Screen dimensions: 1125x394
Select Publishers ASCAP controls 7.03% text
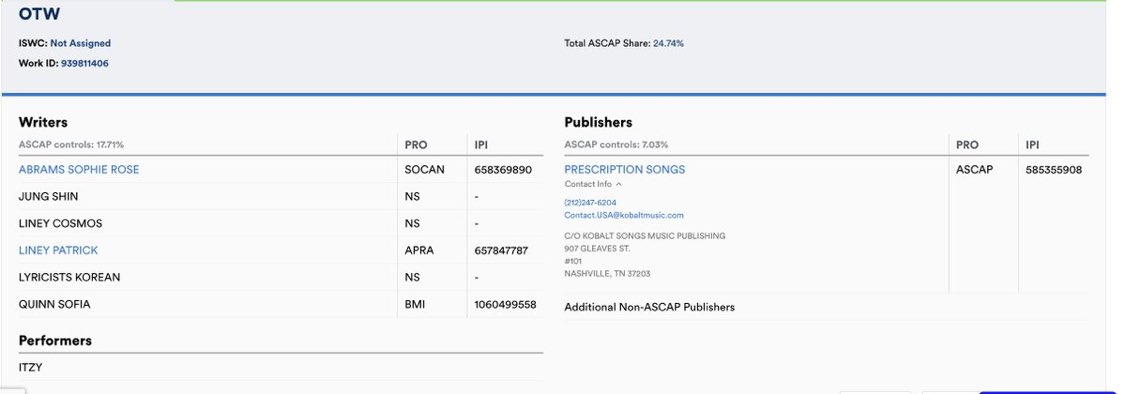616,145
